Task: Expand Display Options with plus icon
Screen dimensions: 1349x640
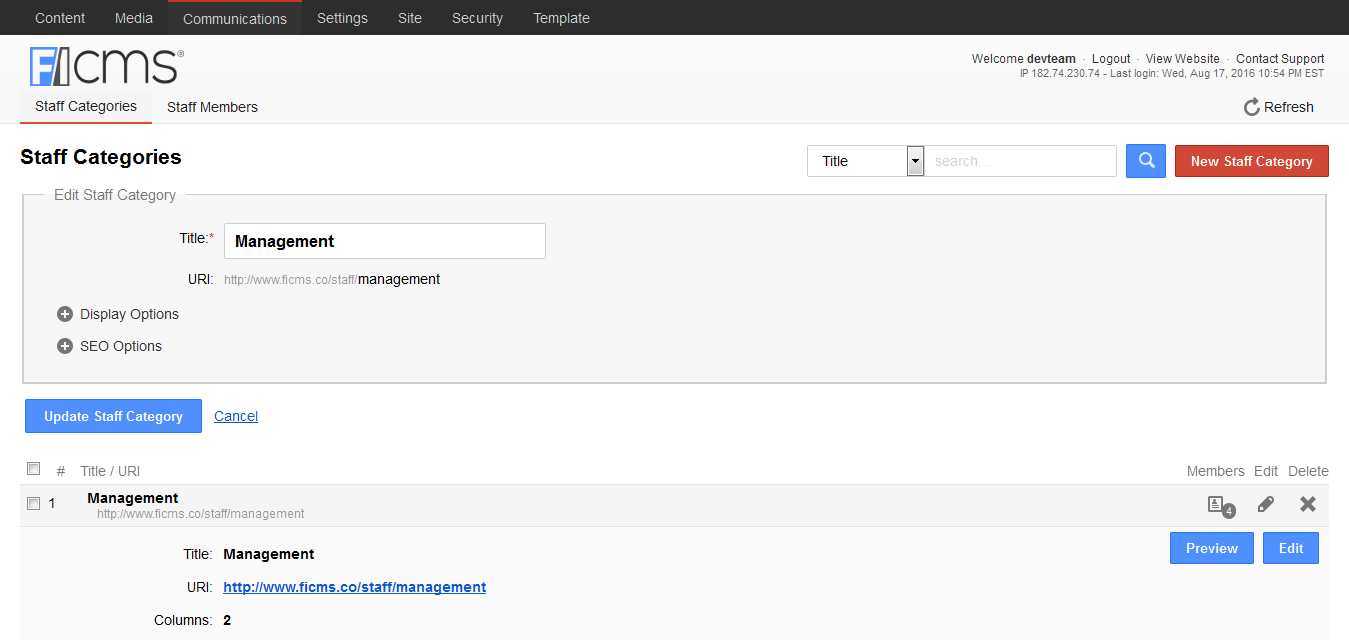Action: 65,314
